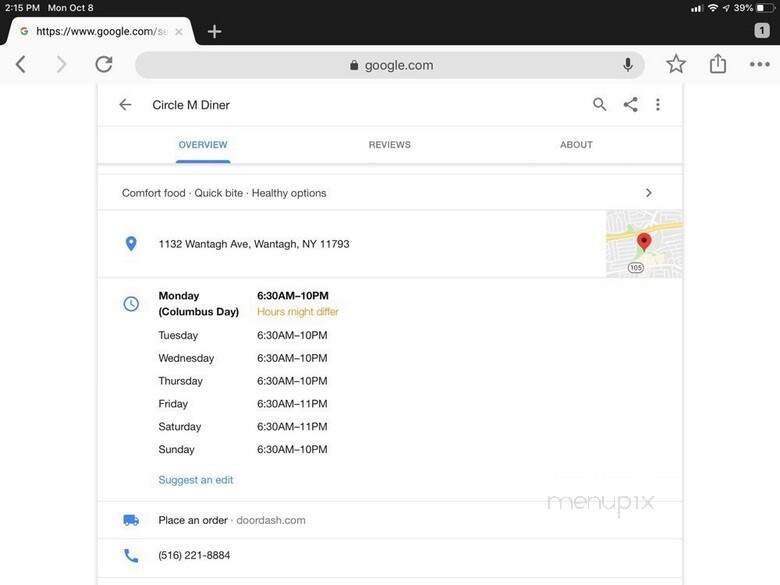Click the Suggest an edit link
This screenshot has width=780, height=585.
(x=196, y=480)
